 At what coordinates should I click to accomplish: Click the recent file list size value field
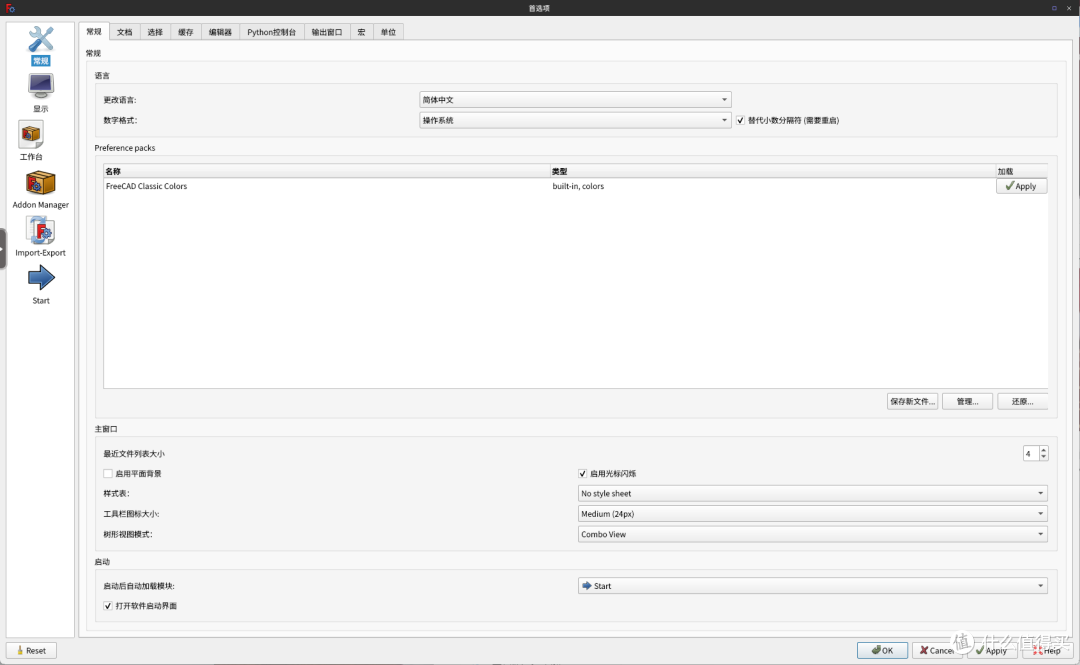1031,453
